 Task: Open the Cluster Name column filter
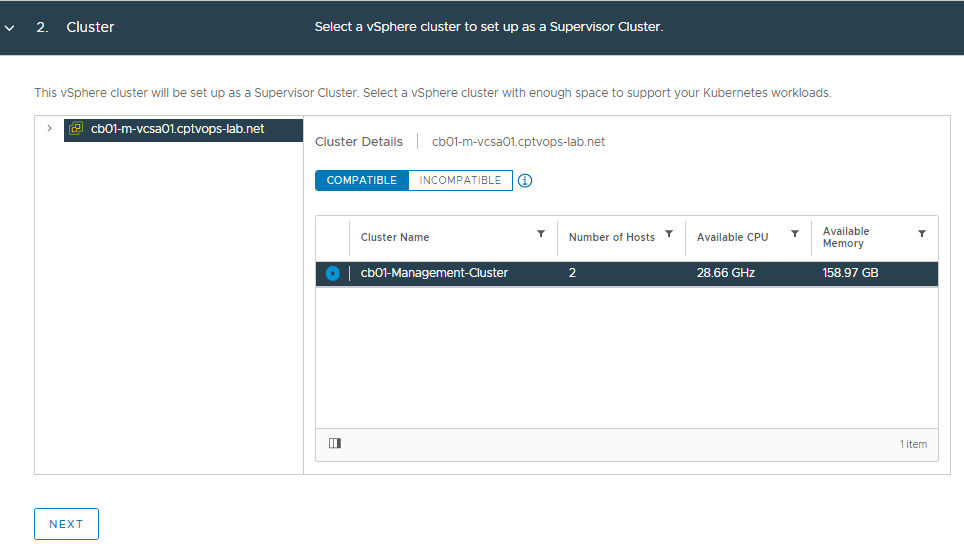pyautogui.click(x=541, y=234)
